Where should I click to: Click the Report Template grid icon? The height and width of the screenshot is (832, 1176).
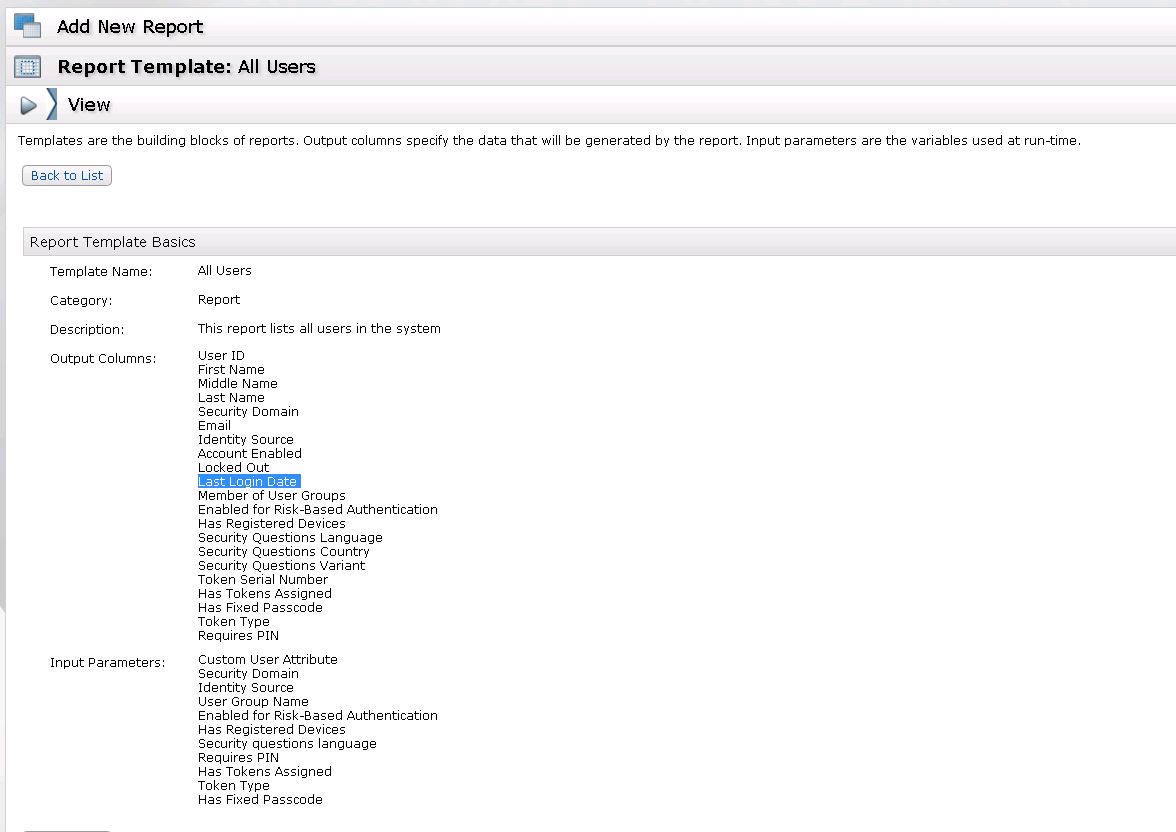pos(28,67)
